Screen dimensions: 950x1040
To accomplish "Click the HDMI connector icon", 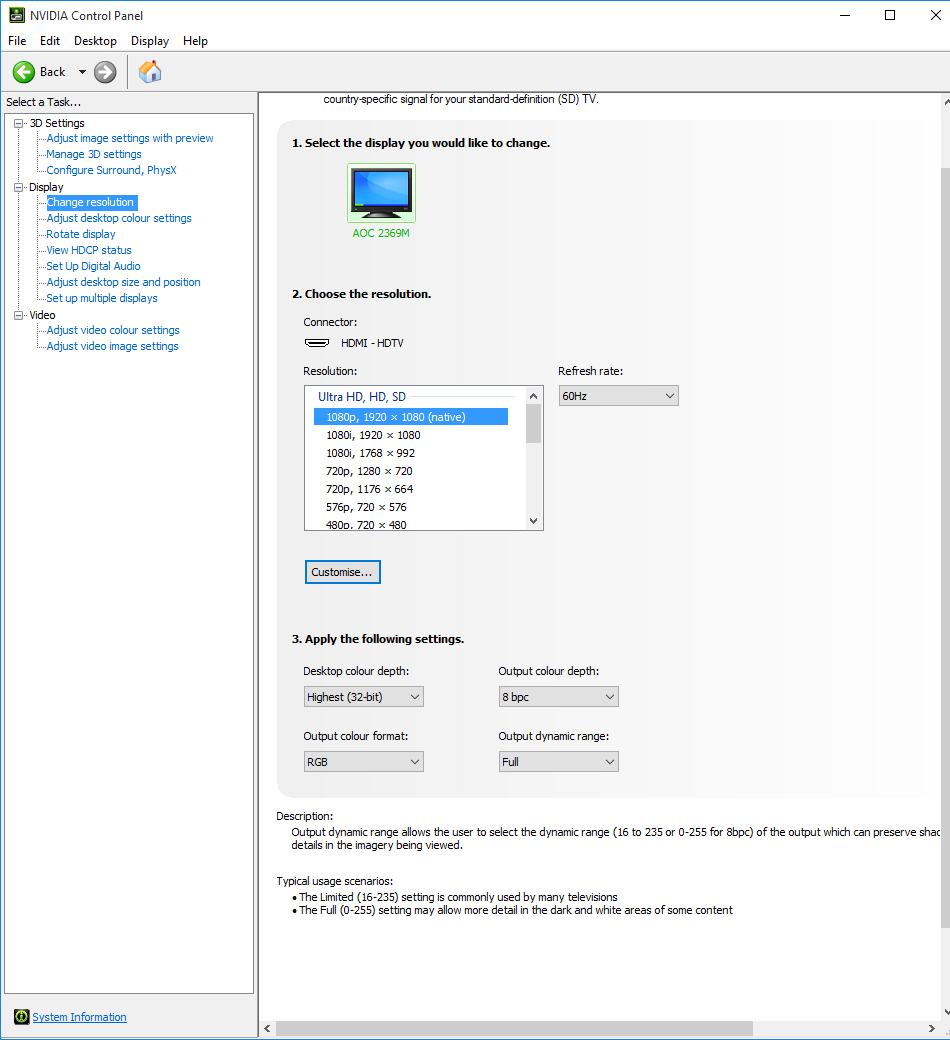I will tap(317, 343).
